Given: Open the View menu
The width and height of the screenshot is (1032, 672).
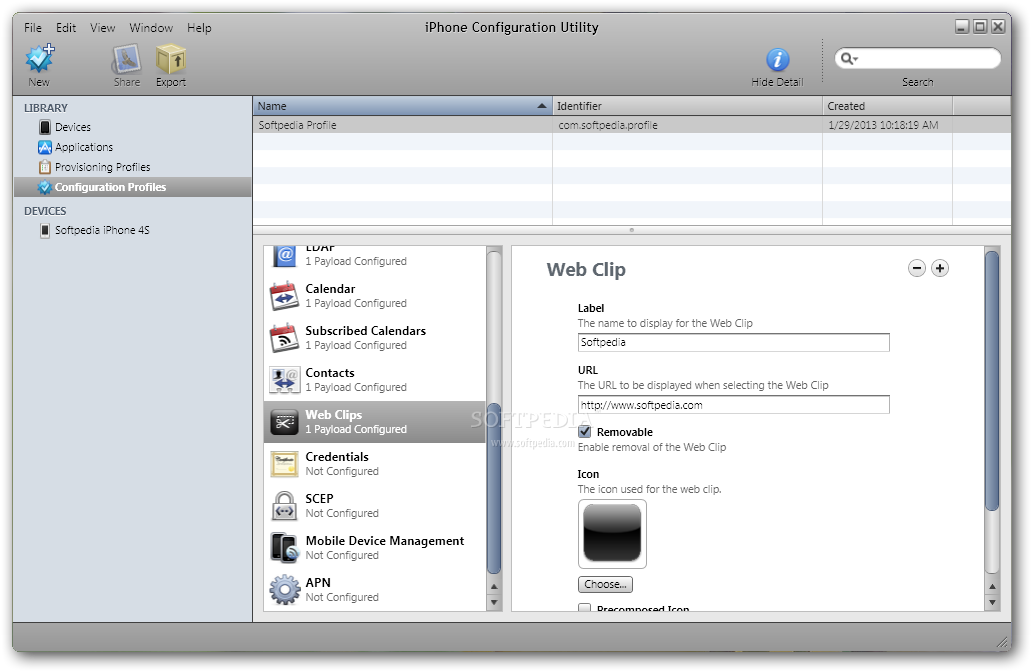Looking at the screenshot, I should 103,28.
